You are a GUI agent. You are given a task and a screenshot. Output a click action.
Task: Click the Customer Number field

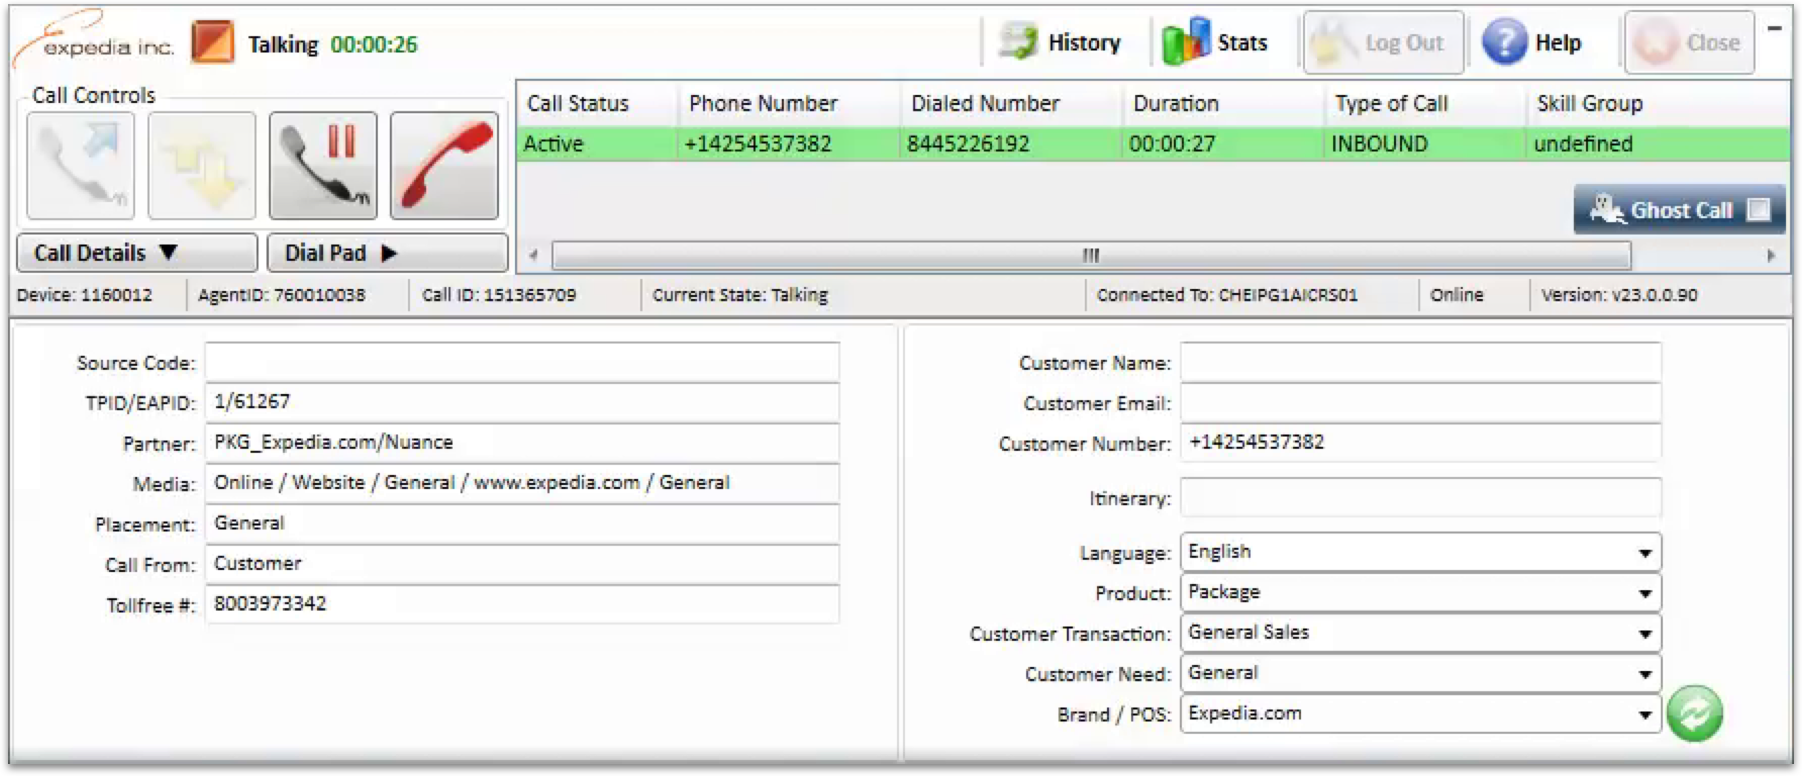(x=1420, y=442)
